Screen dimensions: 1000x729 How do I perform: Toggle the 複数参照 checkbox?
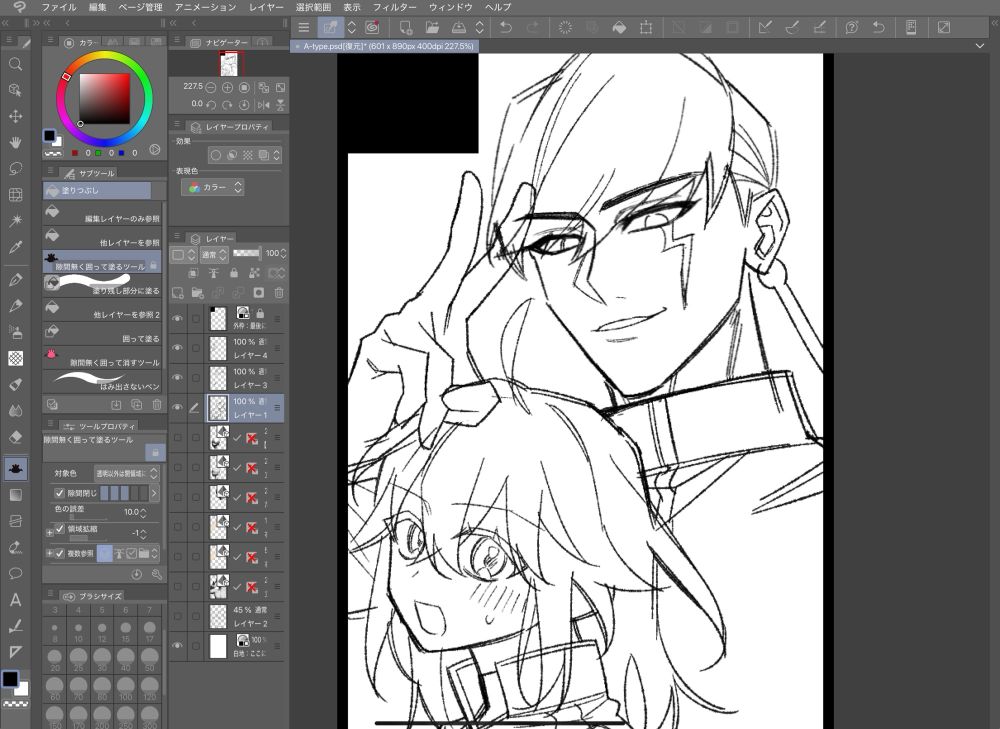[59, 553]
